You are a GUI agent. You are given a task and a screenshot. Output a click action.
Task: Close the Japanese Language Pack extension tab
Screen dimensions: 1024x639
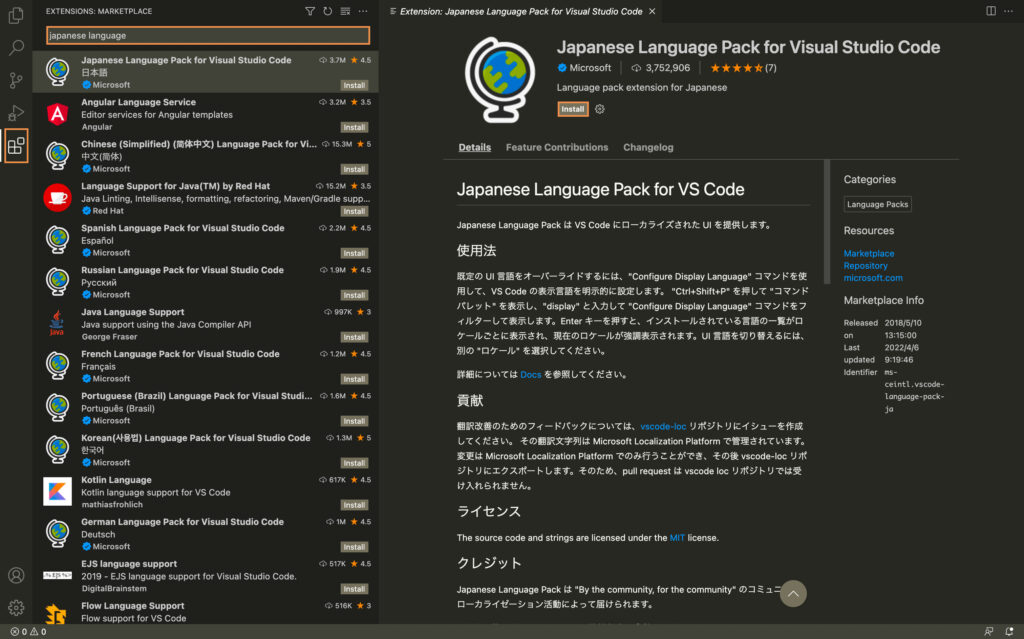(652, 11)
